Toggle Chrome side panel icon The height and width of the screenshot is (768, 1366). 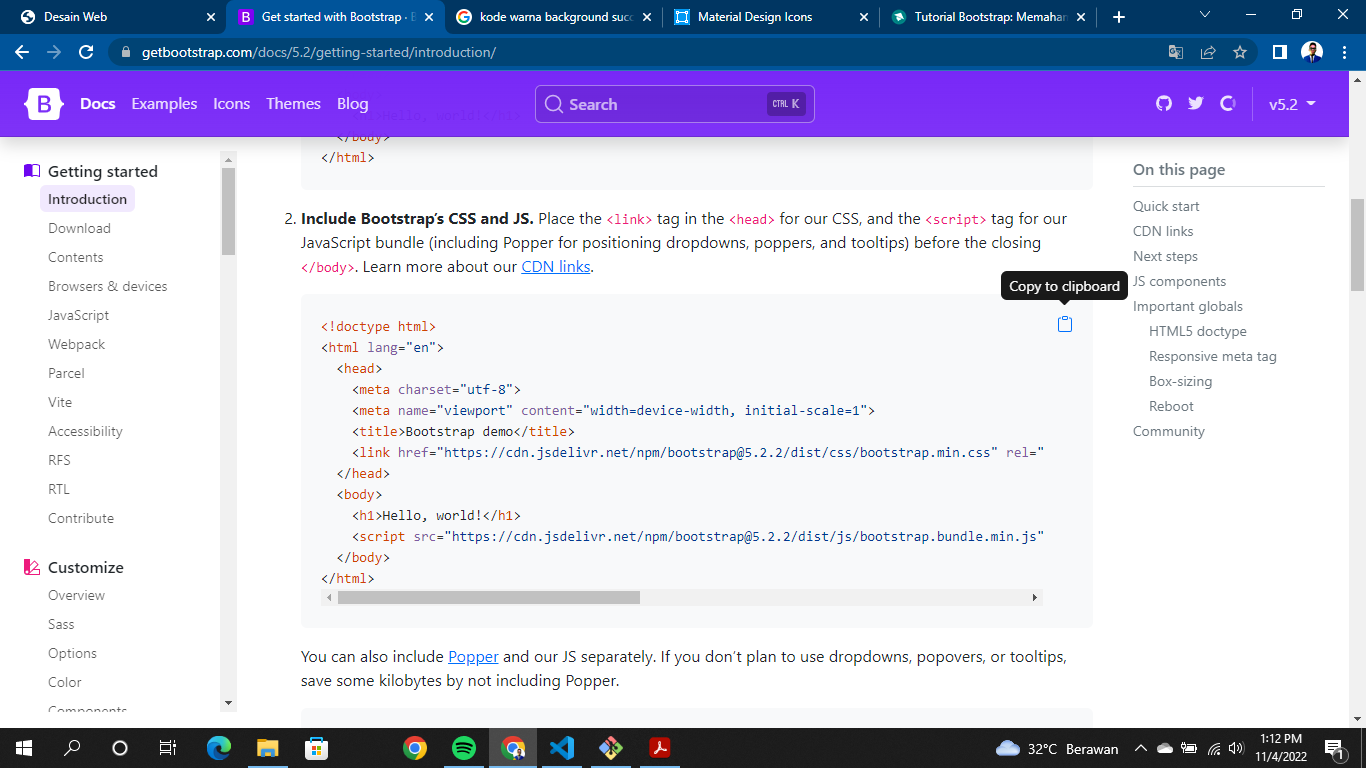pyautogui.click(x=1279, y=52)
